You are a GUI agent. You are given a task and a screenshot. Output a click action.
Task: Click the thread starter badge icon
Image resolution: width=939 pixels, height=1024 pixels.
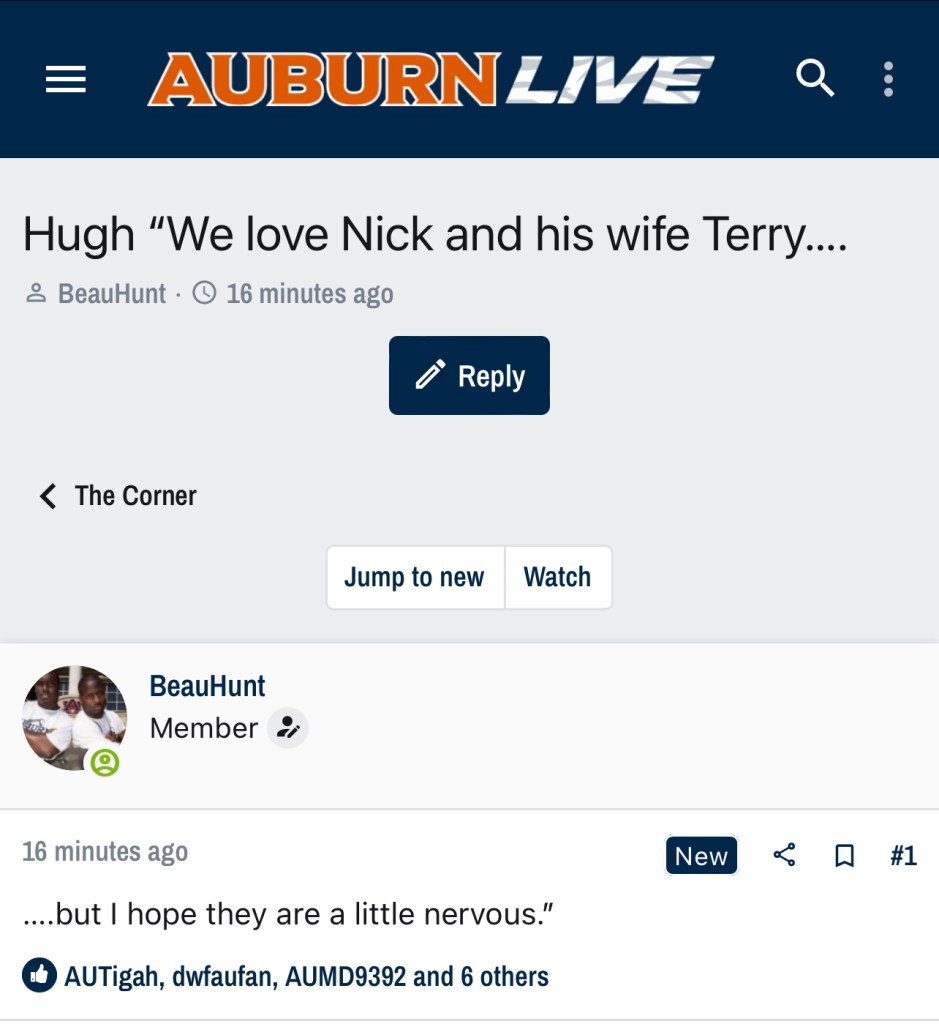(x=288, y=728)
